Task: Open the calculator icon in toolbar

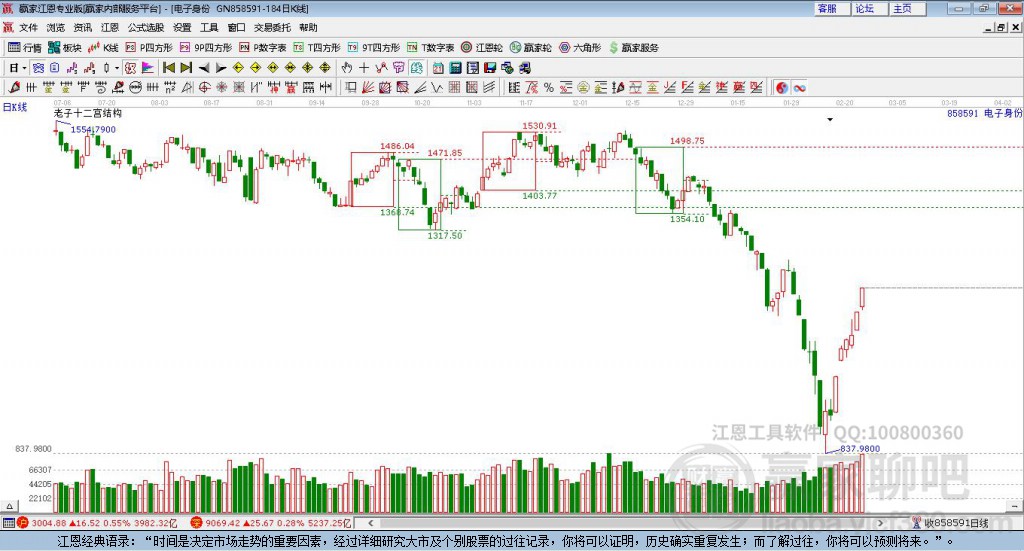Action: click(456, 68)
